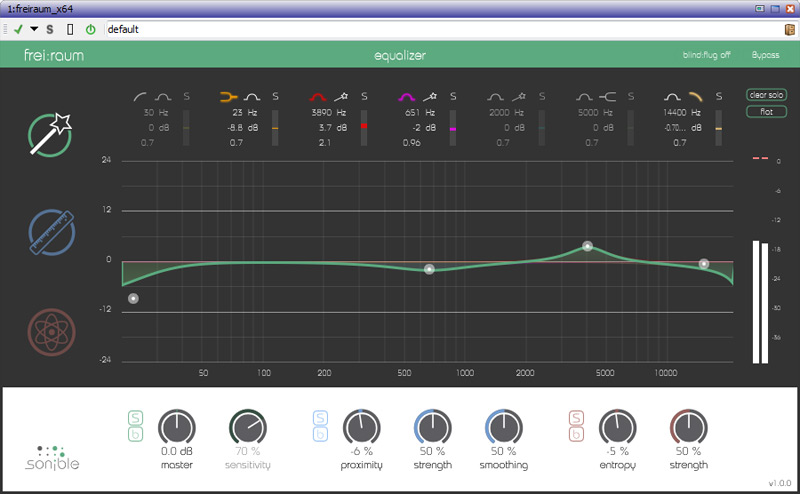Select the smart EQ magic wand module

tap(50, 135)
